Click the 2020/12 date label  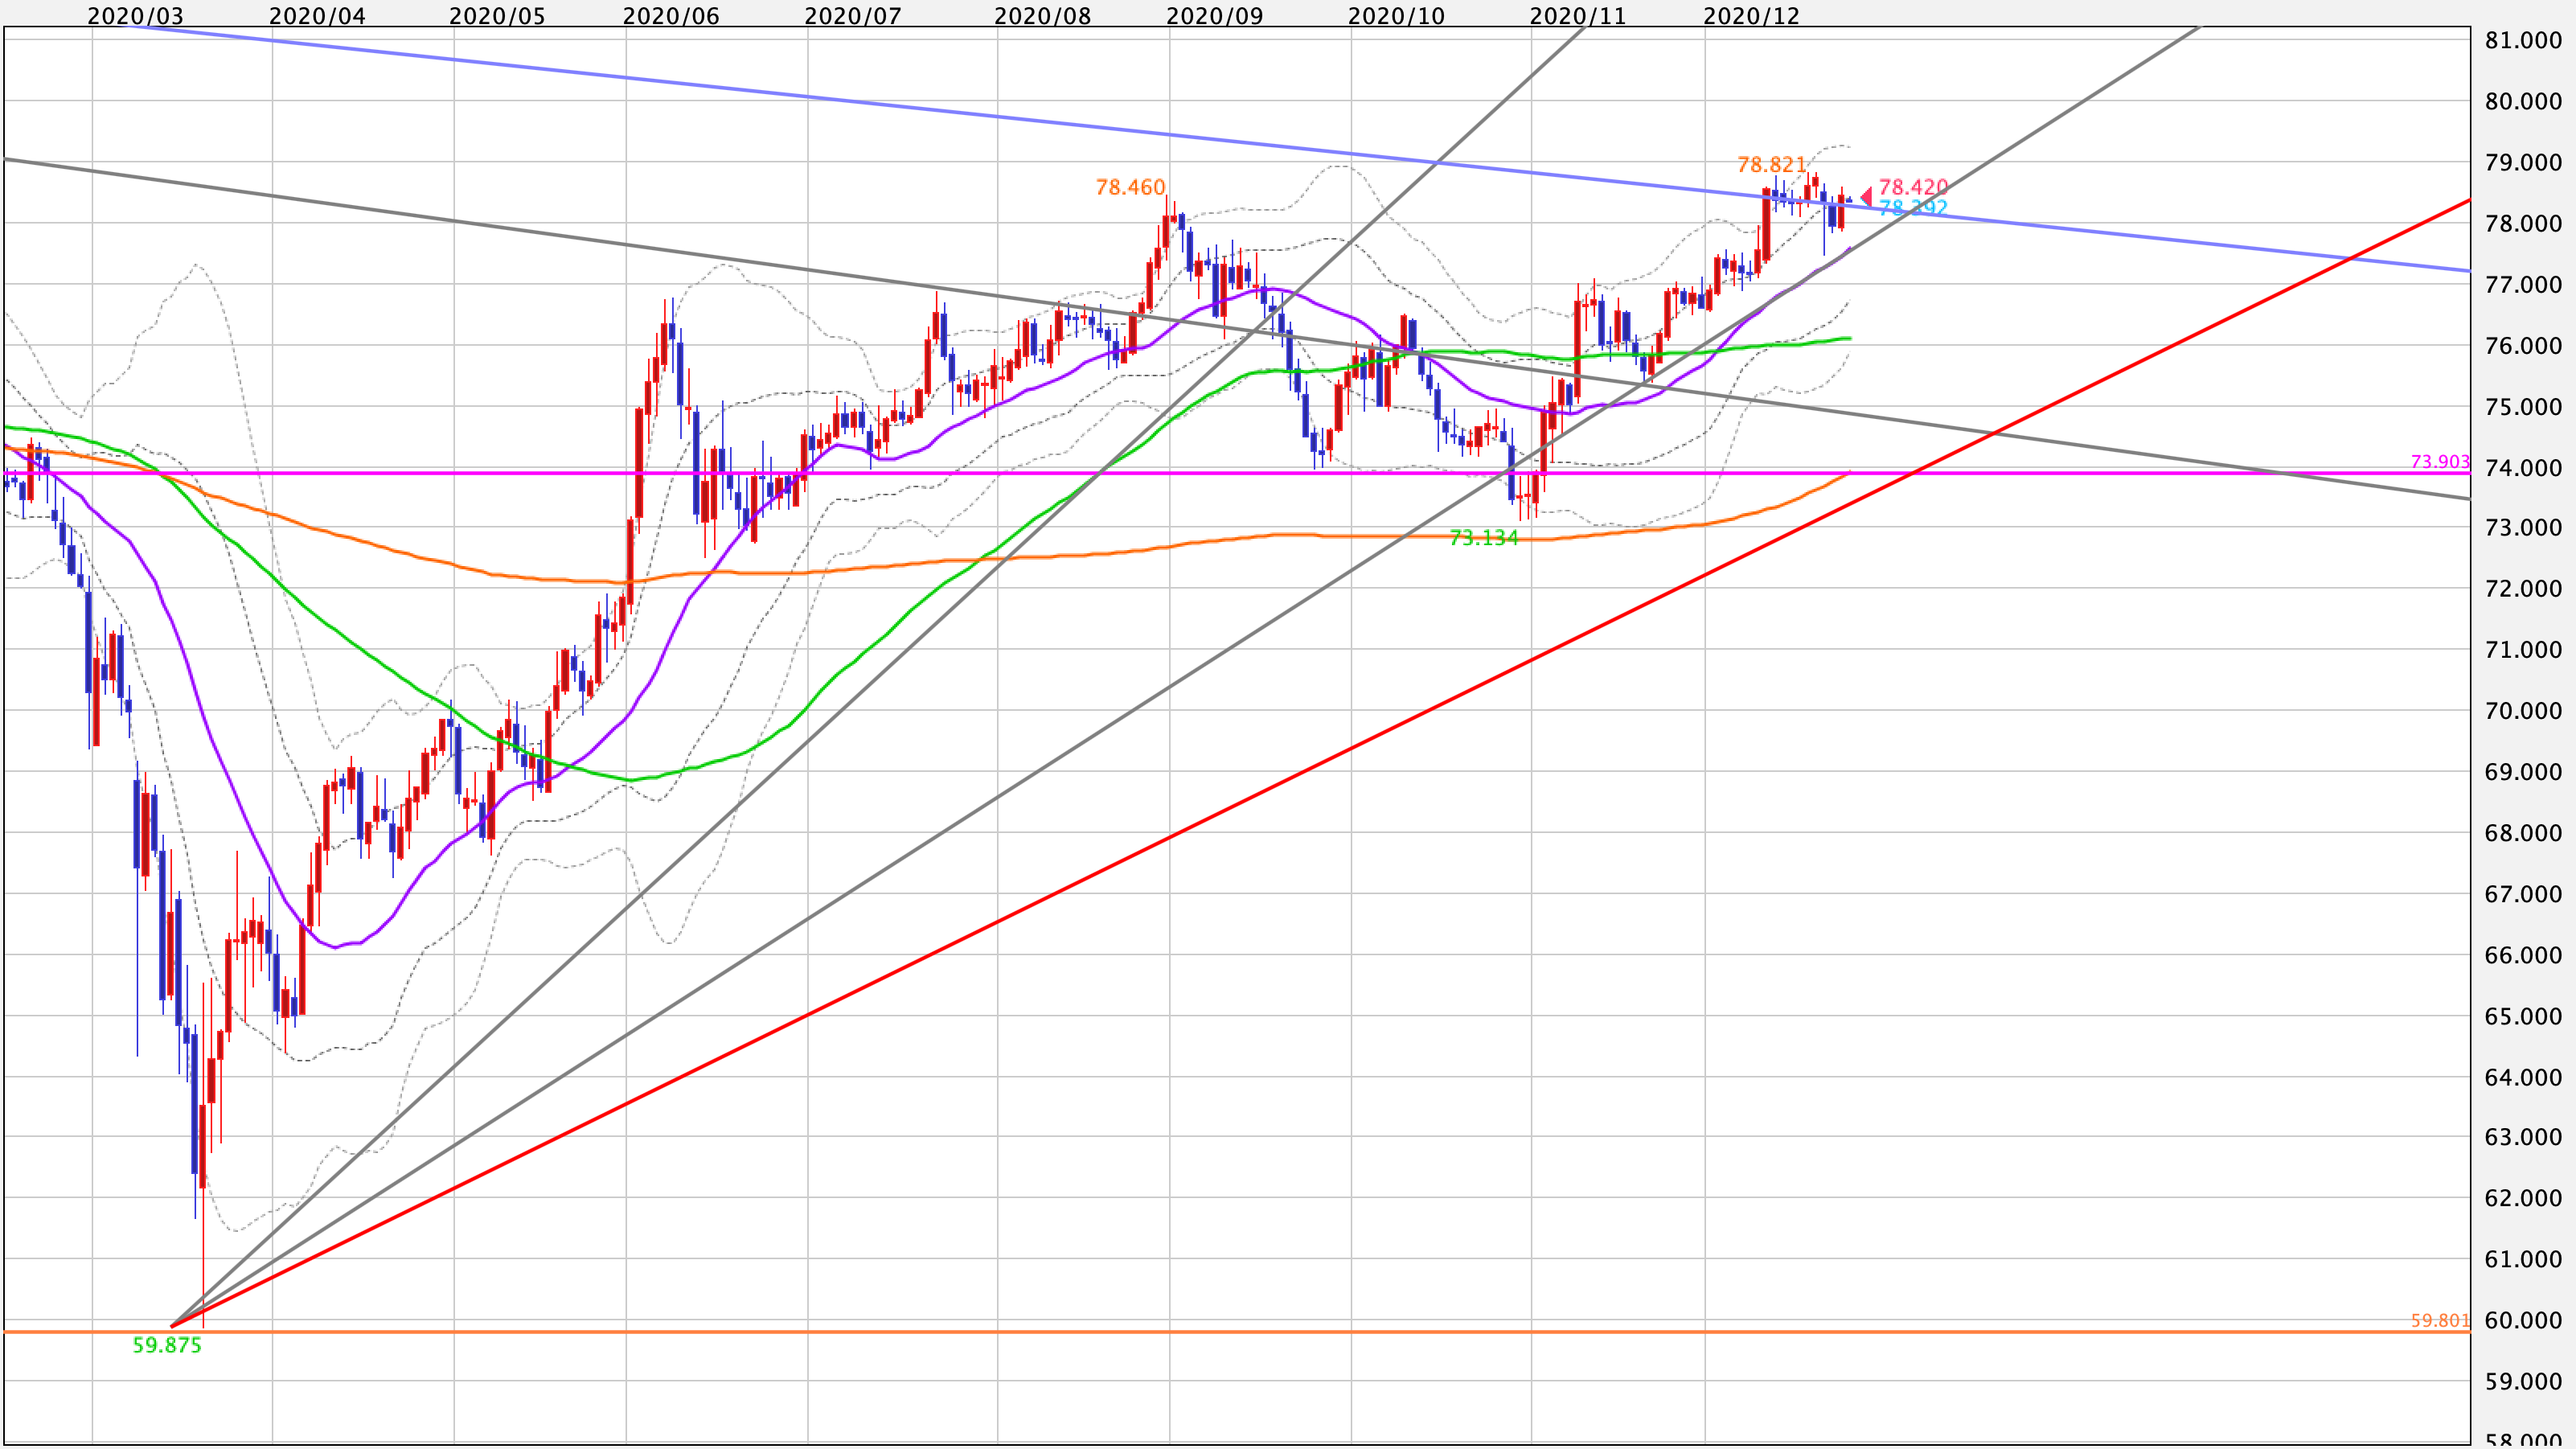1751,16
